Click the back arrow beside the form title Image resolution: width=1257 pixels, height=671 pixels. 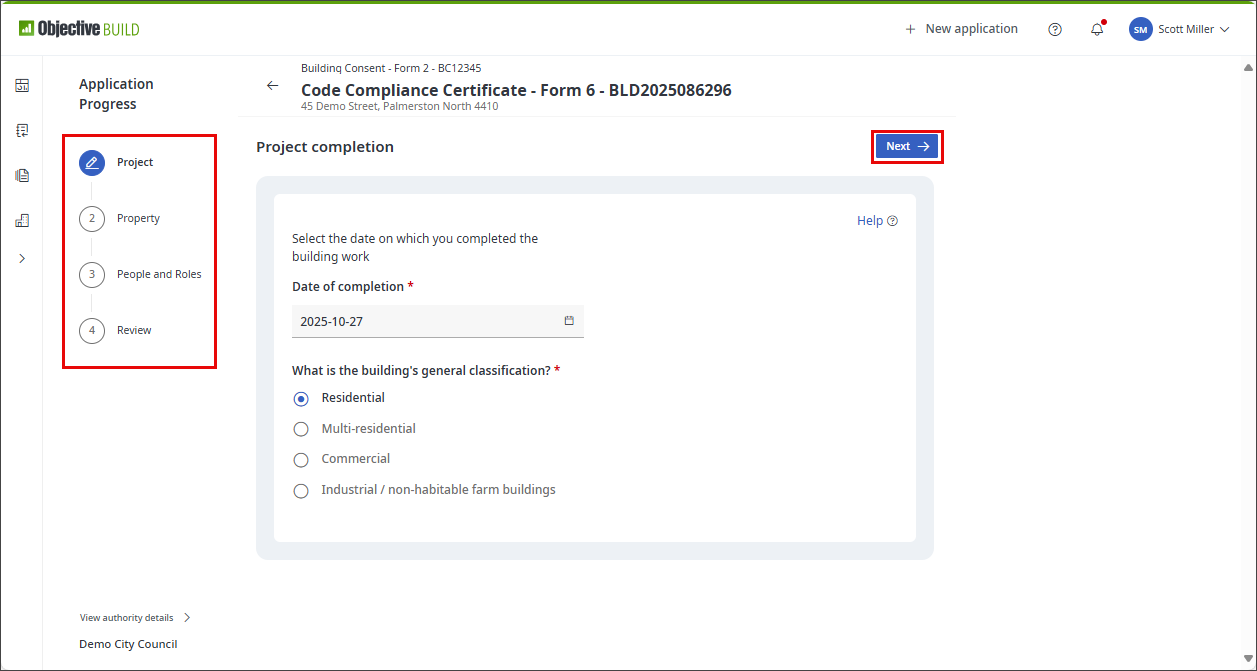point(272,86)
